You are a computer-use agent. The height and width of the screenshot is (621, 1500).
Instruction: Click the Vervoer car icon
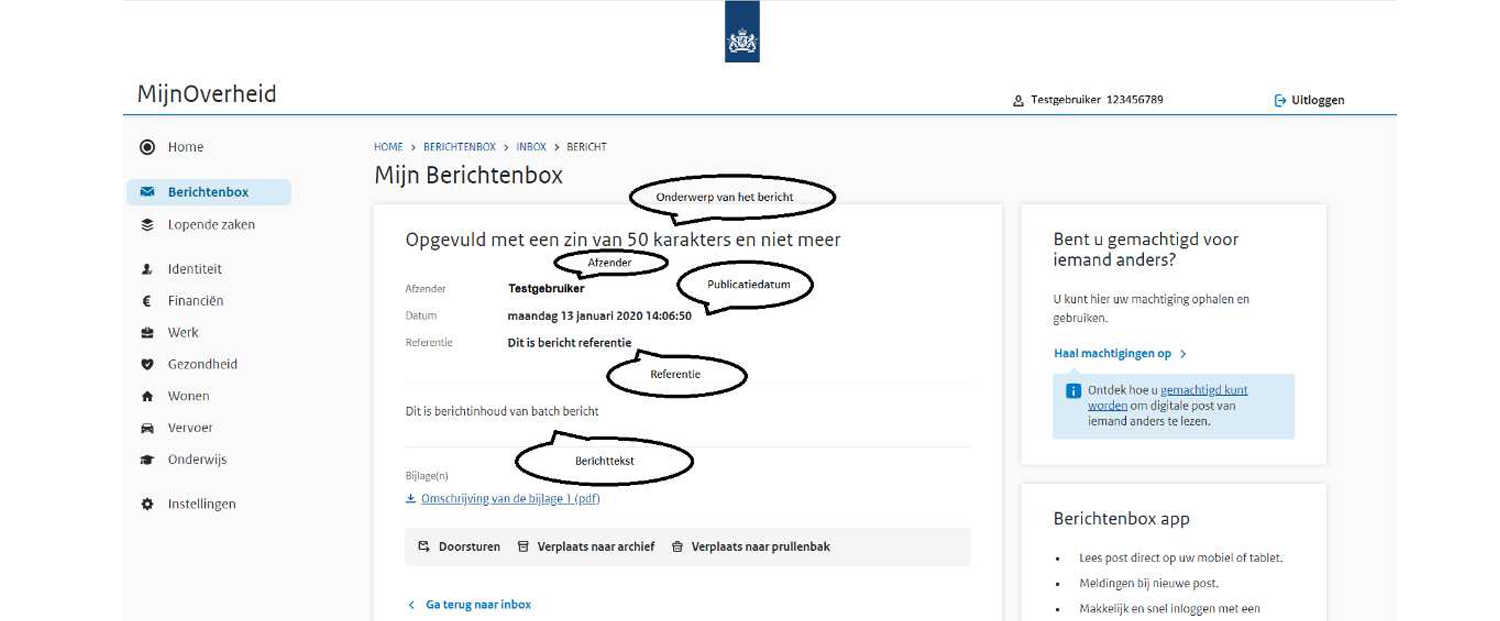(x=147, y=428)
